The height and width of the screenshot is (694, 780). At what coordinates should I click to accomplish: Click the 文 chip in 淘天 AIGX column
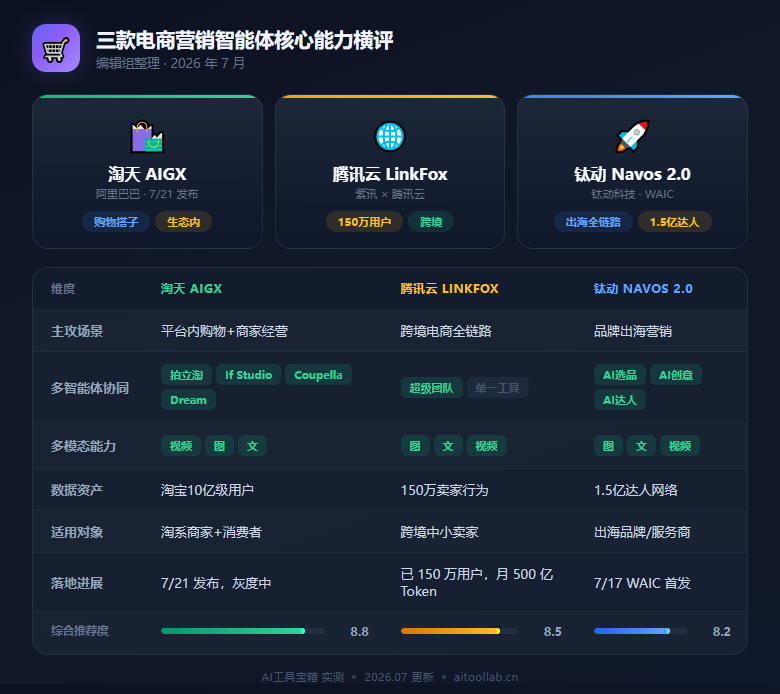point(253,446)
